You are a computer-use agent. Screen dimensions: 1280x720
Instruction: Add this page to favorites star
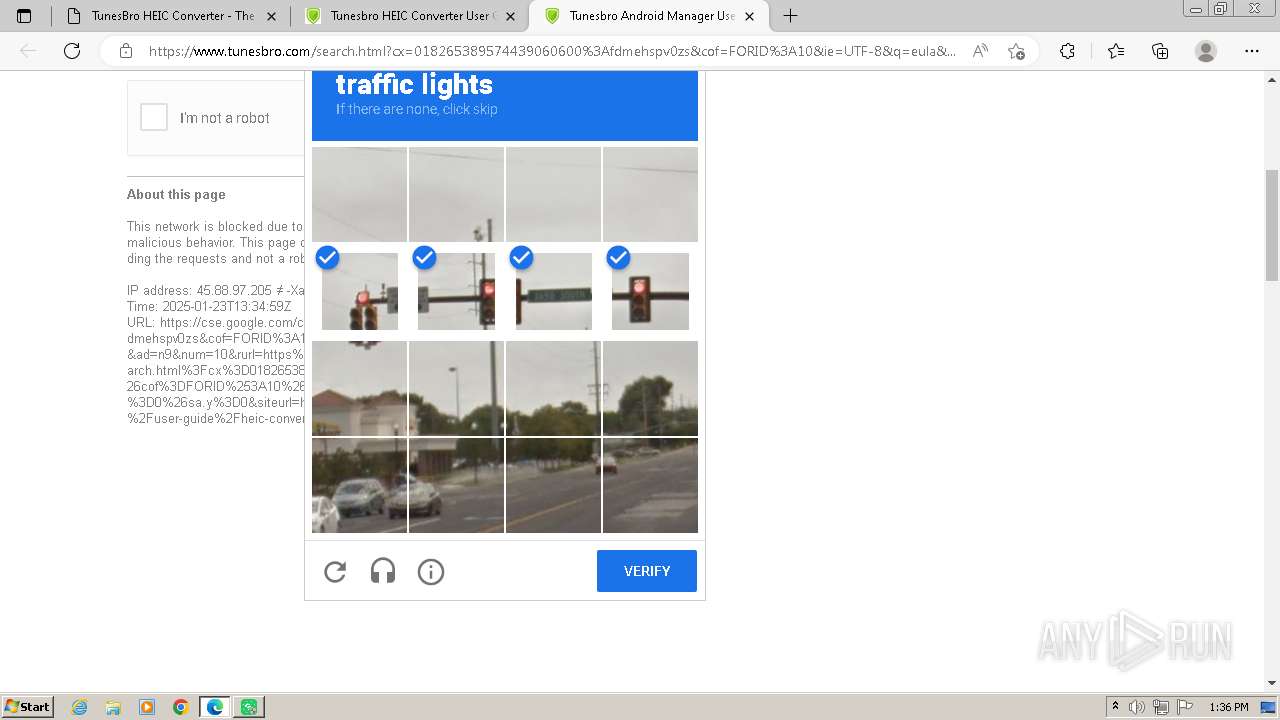(x=1016, y=51)
